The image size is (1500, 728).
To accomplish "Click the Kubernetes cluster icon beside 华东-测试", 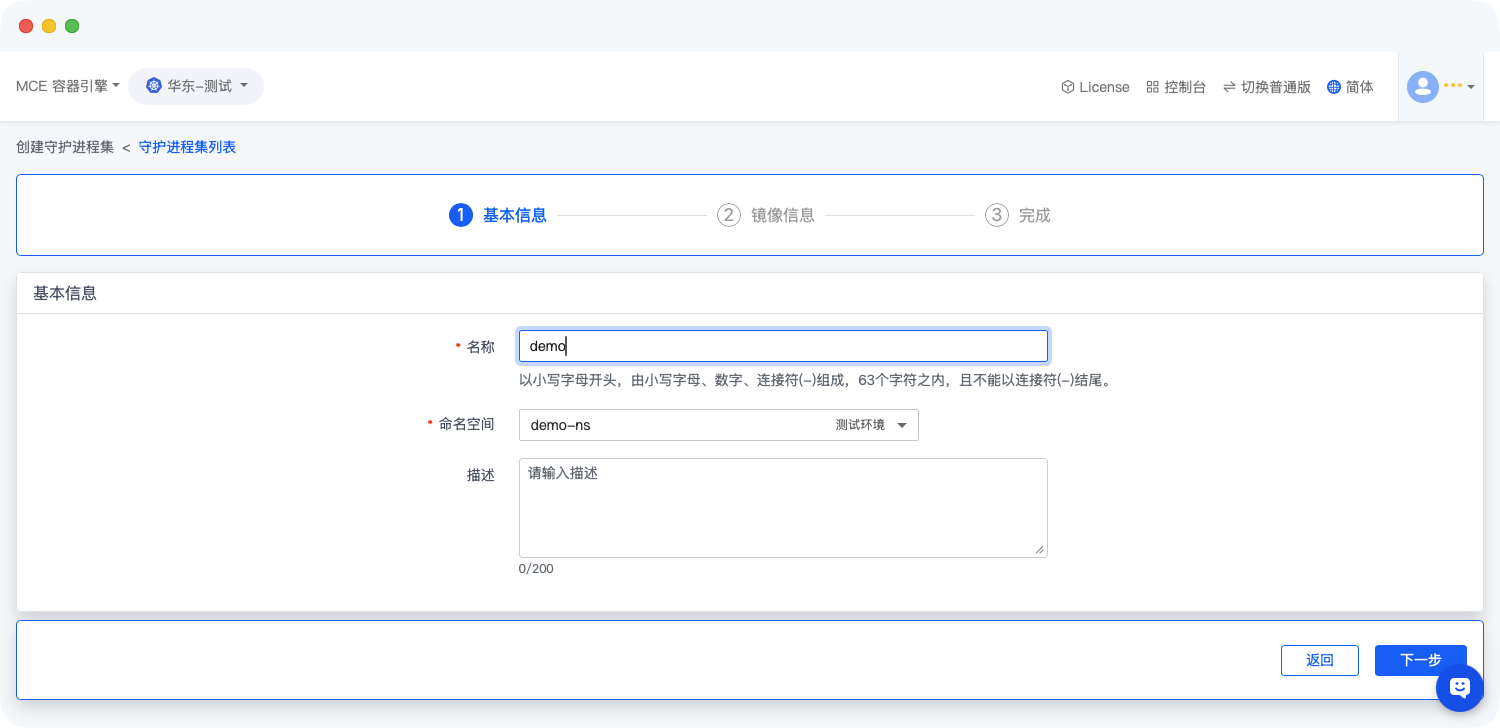I will (x=154, y=86).
